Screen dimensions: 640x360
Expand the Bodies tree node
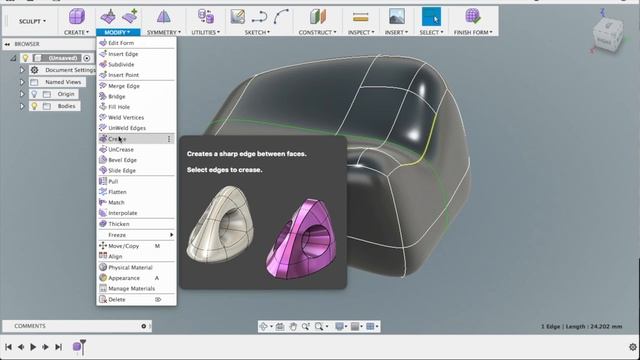[22, 106]
